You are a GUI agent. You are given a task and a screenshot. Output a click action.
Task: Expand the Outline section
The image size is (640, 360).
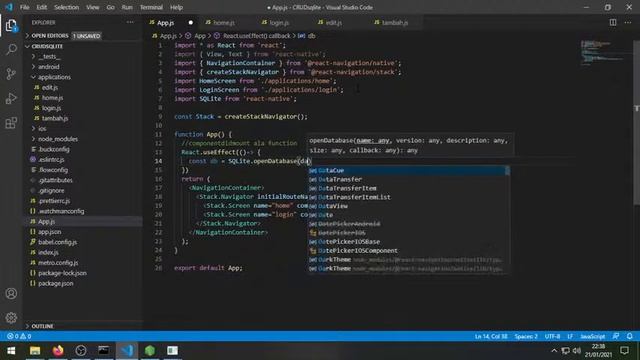coord(82,326)
